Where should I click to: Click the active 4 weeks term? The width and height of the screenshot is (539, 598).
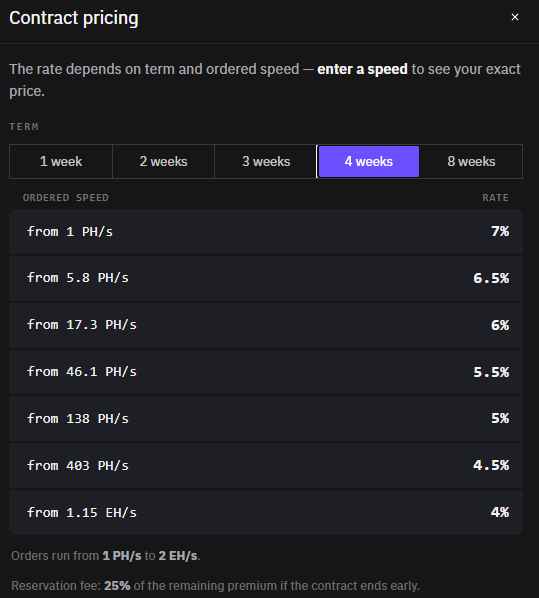tap(368, 161)
